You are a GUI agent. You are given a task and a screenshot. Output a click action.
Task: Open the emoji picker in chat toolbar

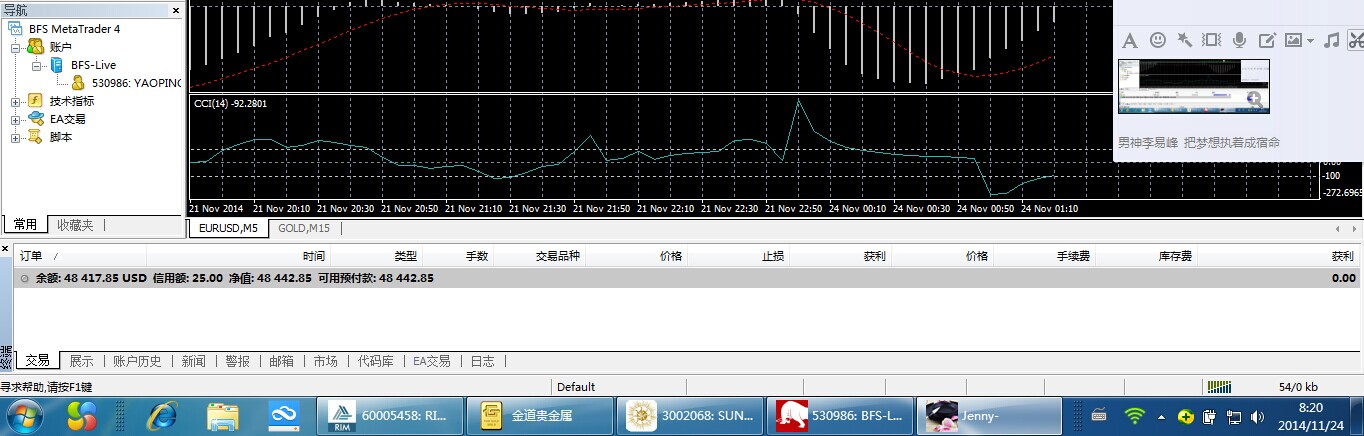click(x=1158, y=40)
